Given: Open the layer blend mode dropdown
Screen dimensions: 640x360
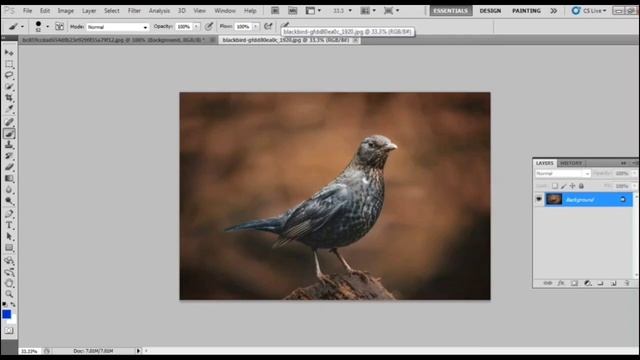Looking at the screenshot, I should coord(563,173).
